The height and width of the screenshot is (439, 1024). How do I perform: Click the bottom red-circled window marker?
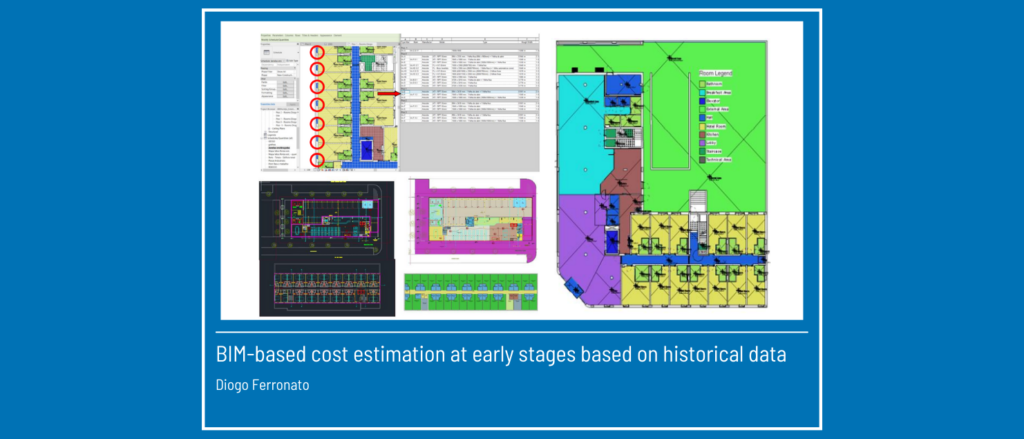click(317, 159)
